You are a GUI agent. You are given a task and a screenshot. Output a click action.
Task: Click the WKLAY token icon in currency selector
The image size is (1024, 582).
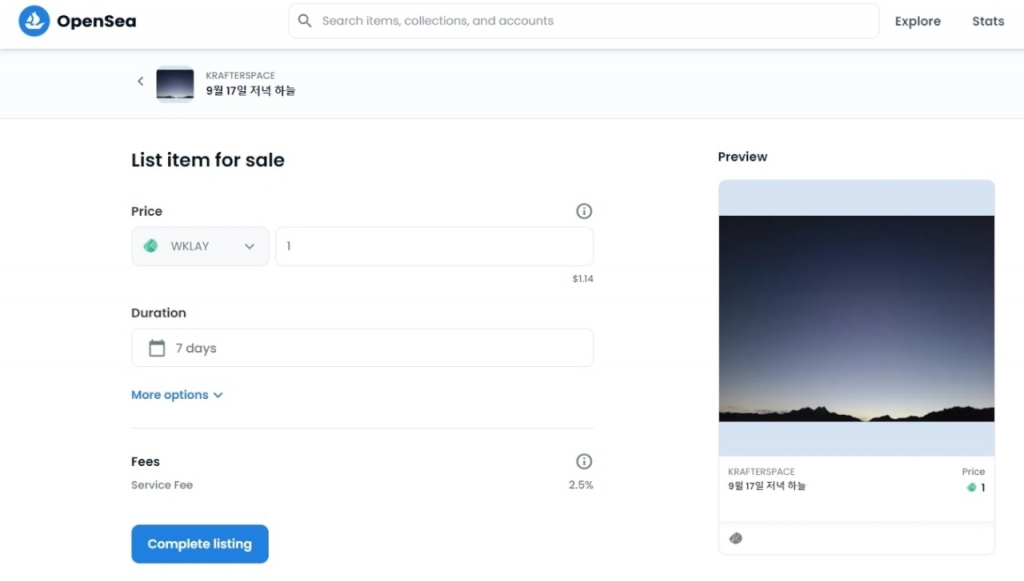[151, 246]
